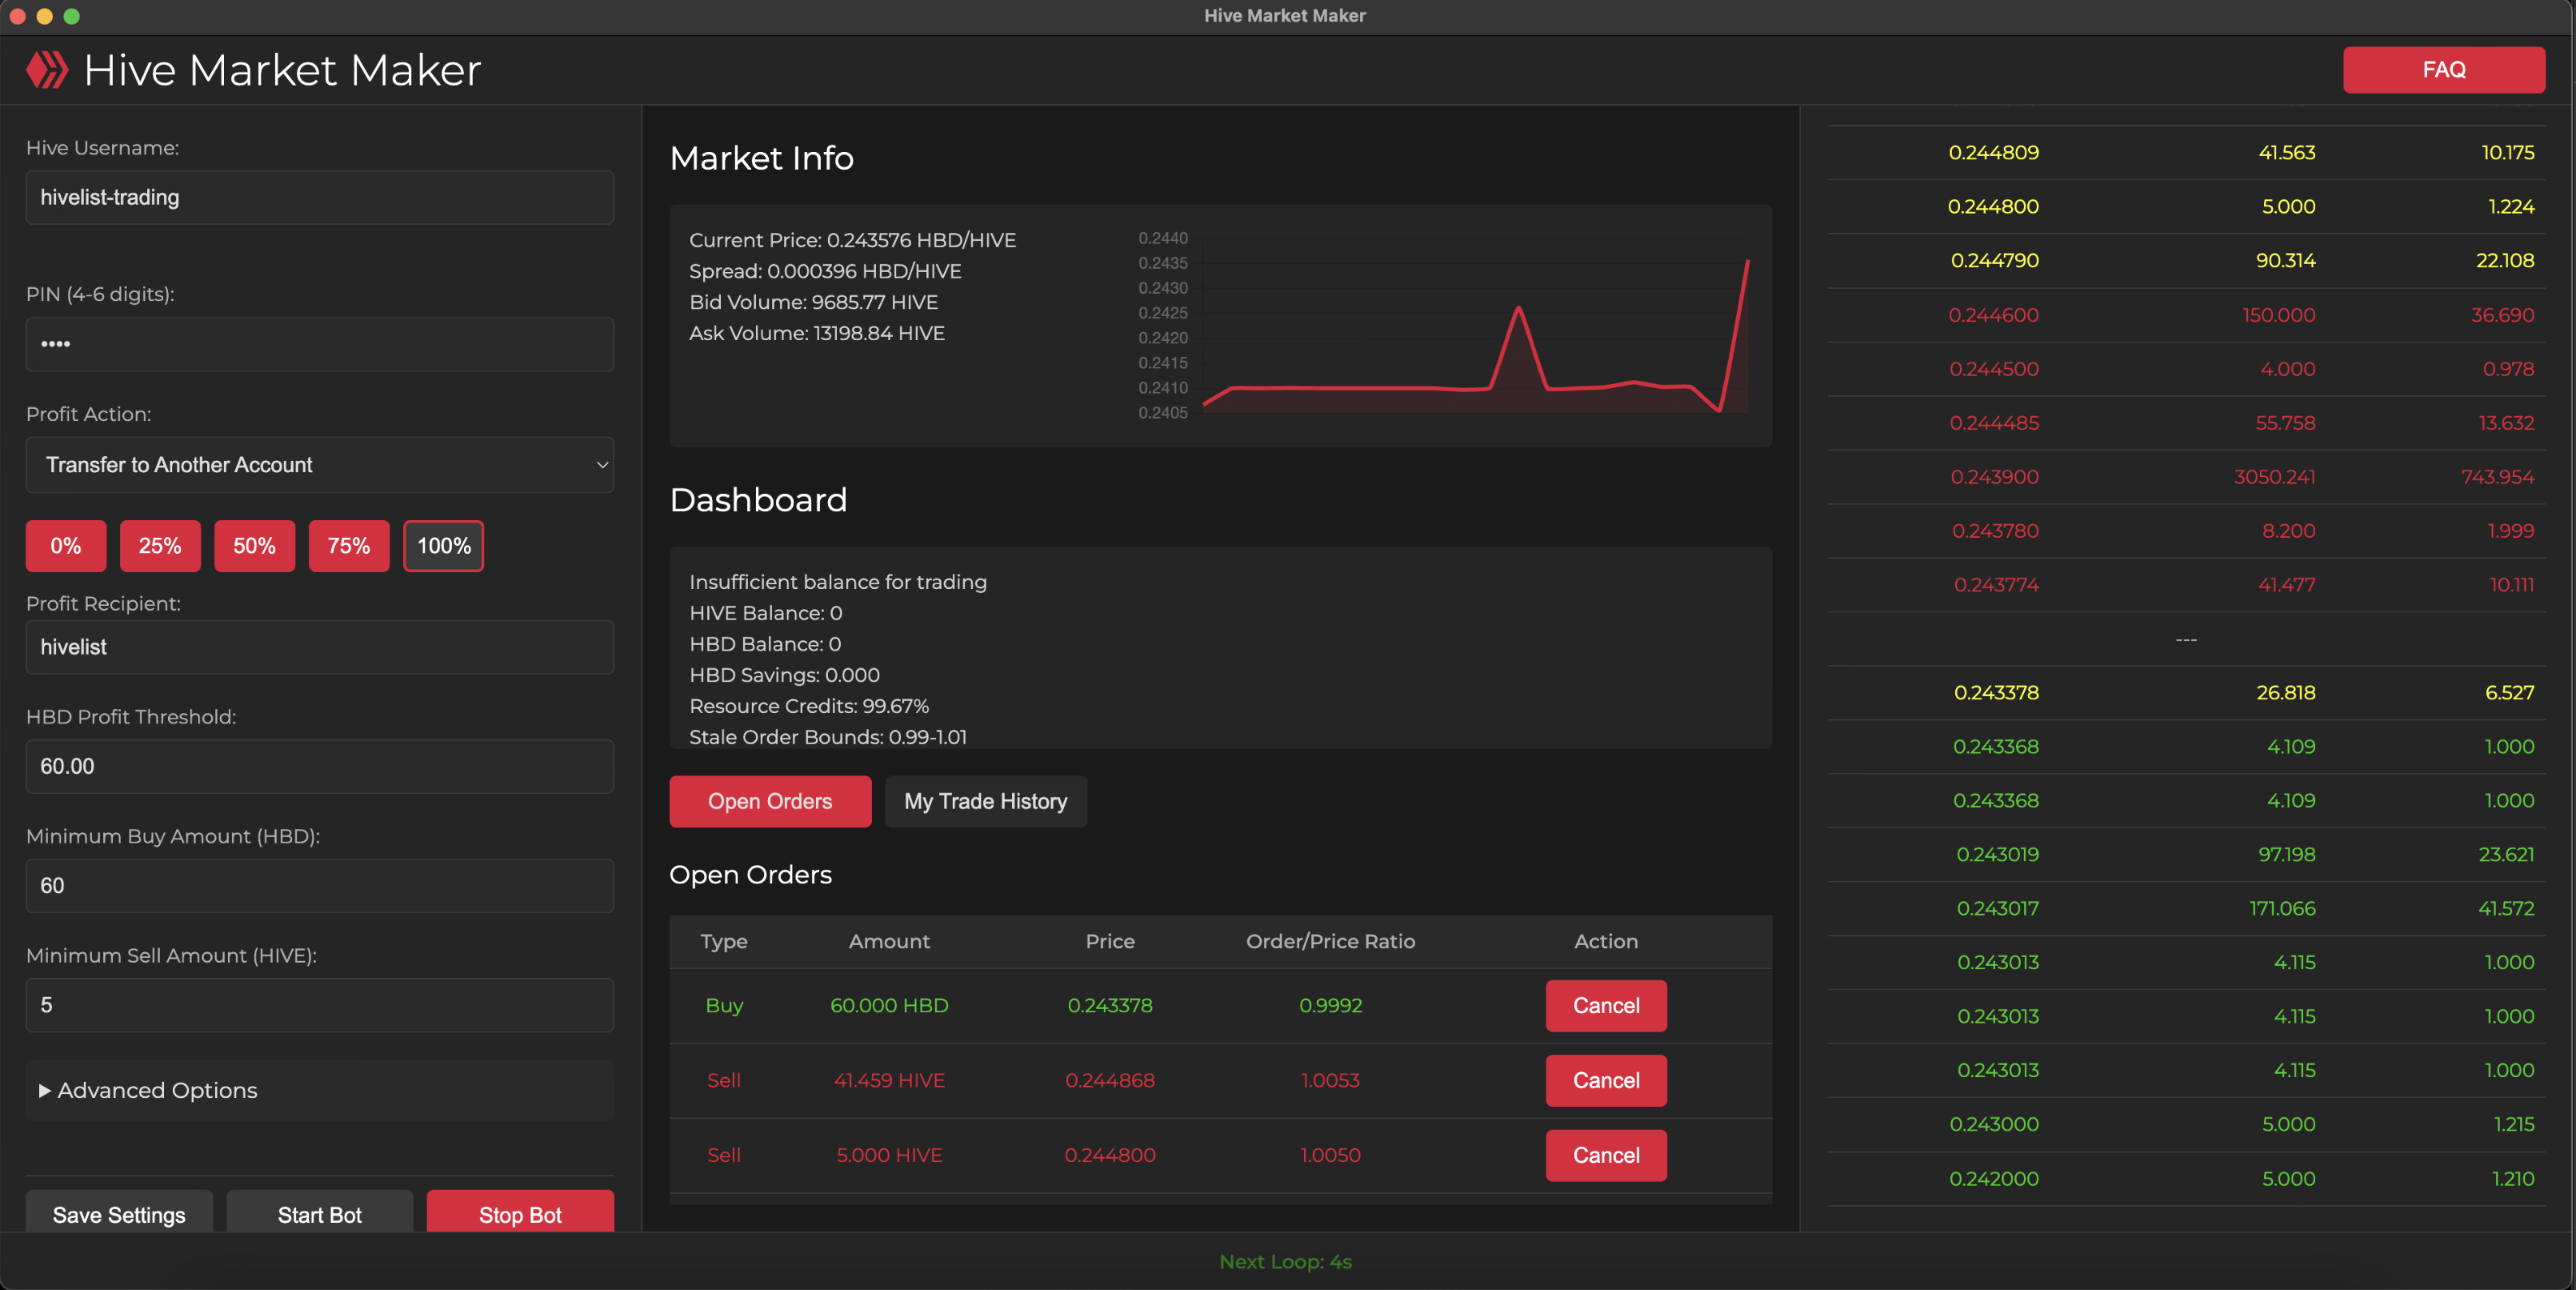The width and height of the screenshot is (2576, 1290).
Task: Edit Minimum Buy Amount (HBD) field
Action: (319, 886)
